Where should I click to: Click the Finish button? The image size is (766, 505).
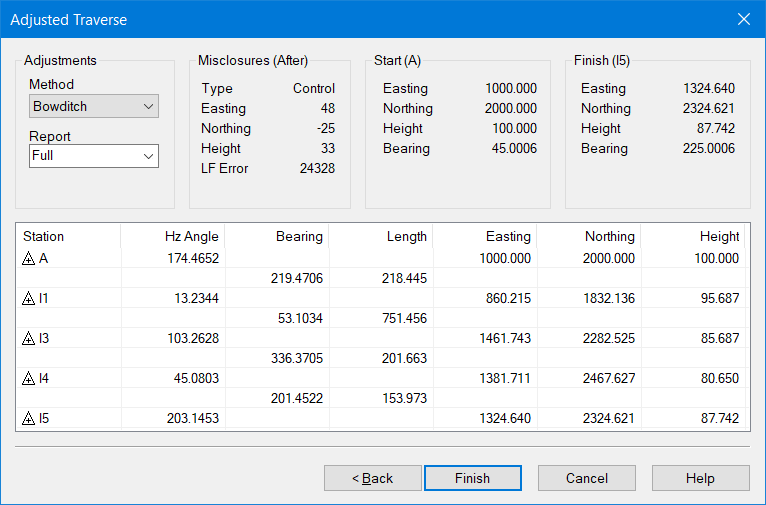pyautogui.click(x=473, y=478)
